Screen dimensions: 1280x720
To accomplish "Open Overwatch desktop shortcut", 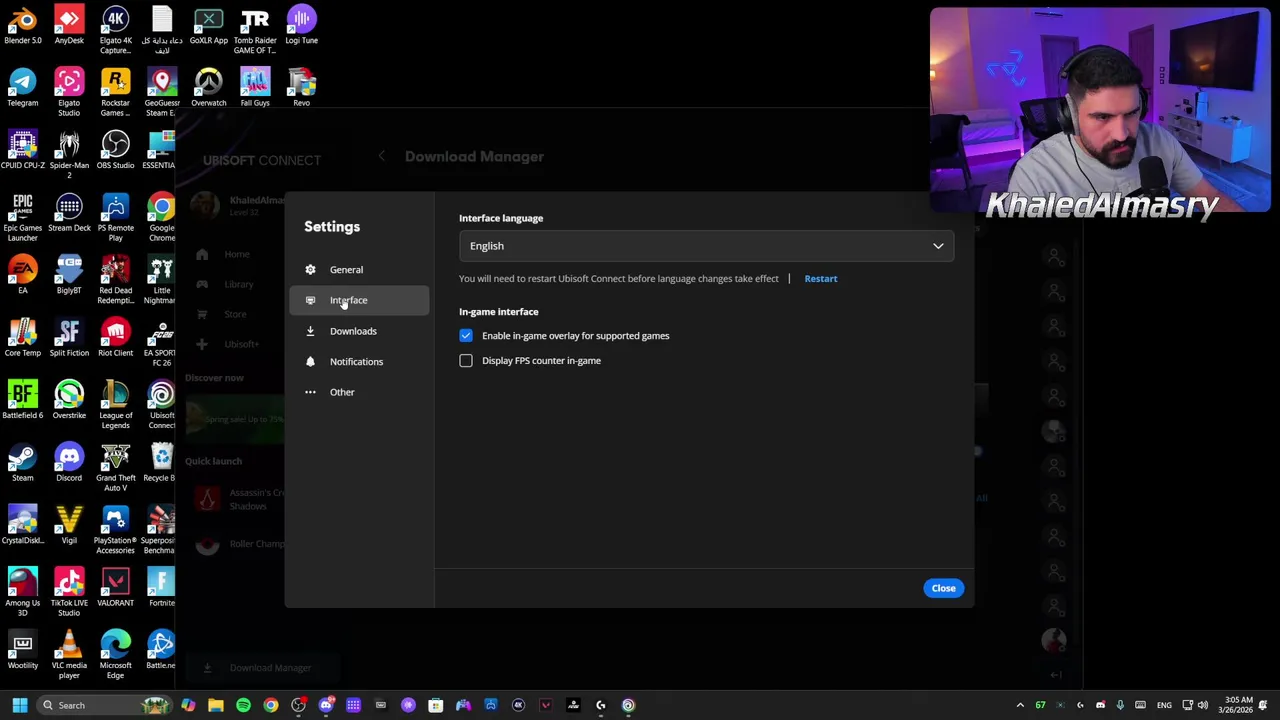I will [x=208, y=87].
